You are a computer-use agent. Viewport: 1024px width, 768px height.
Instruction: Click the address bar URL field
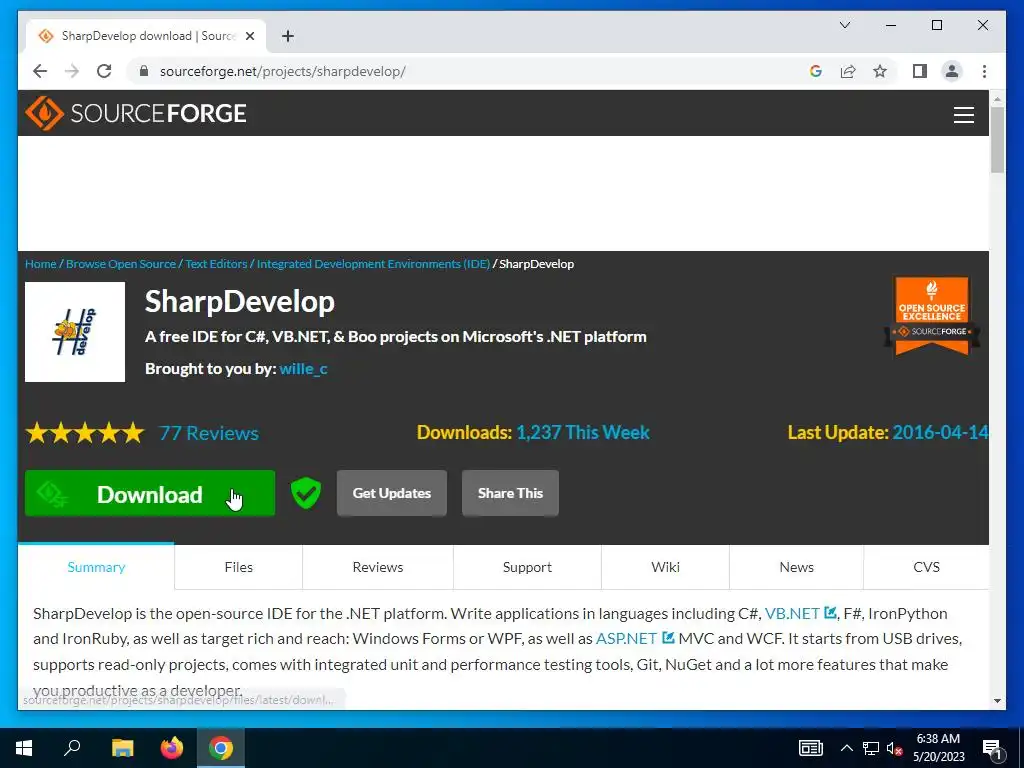click(470, 71)
